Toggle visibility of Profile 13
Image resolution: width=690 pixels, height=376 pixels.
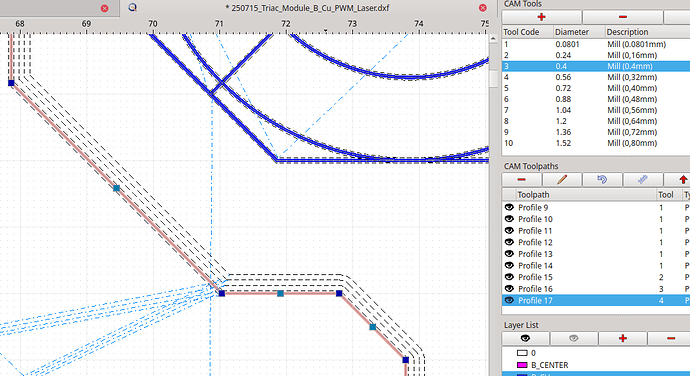[x=509, y=254]
